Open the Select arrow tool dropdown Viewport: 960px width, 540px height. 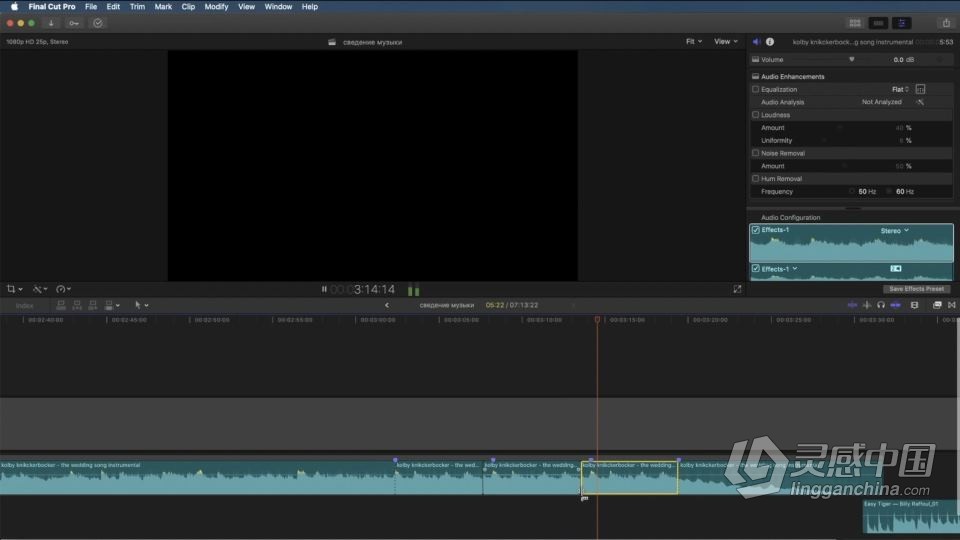coord(141,305)
